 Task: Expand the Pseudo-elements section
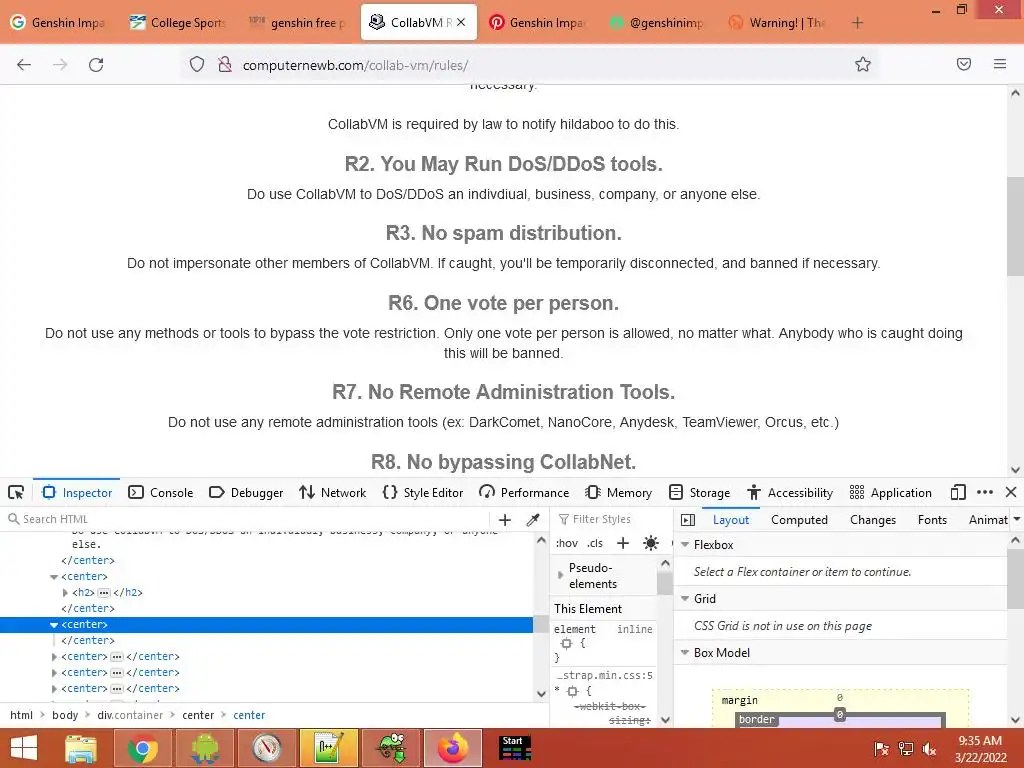tap(560, 575)
